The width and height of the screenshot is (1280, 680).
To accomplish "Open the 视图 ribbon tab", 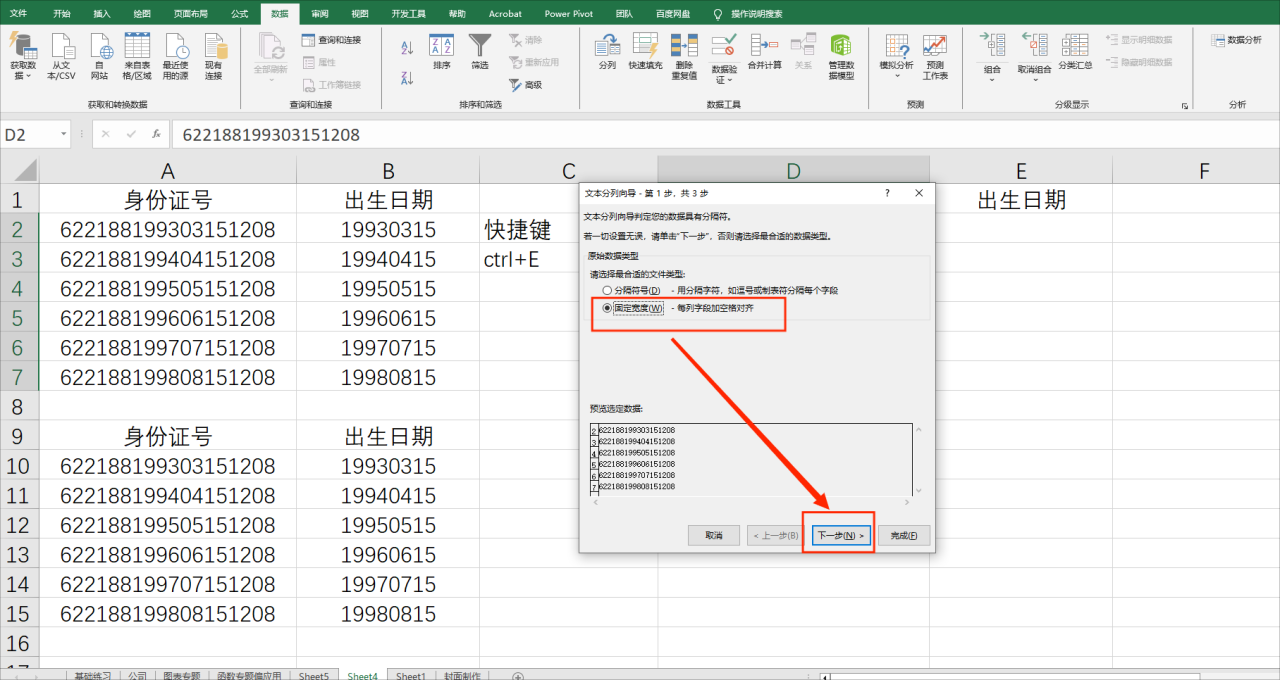I will tap(360, 14).
